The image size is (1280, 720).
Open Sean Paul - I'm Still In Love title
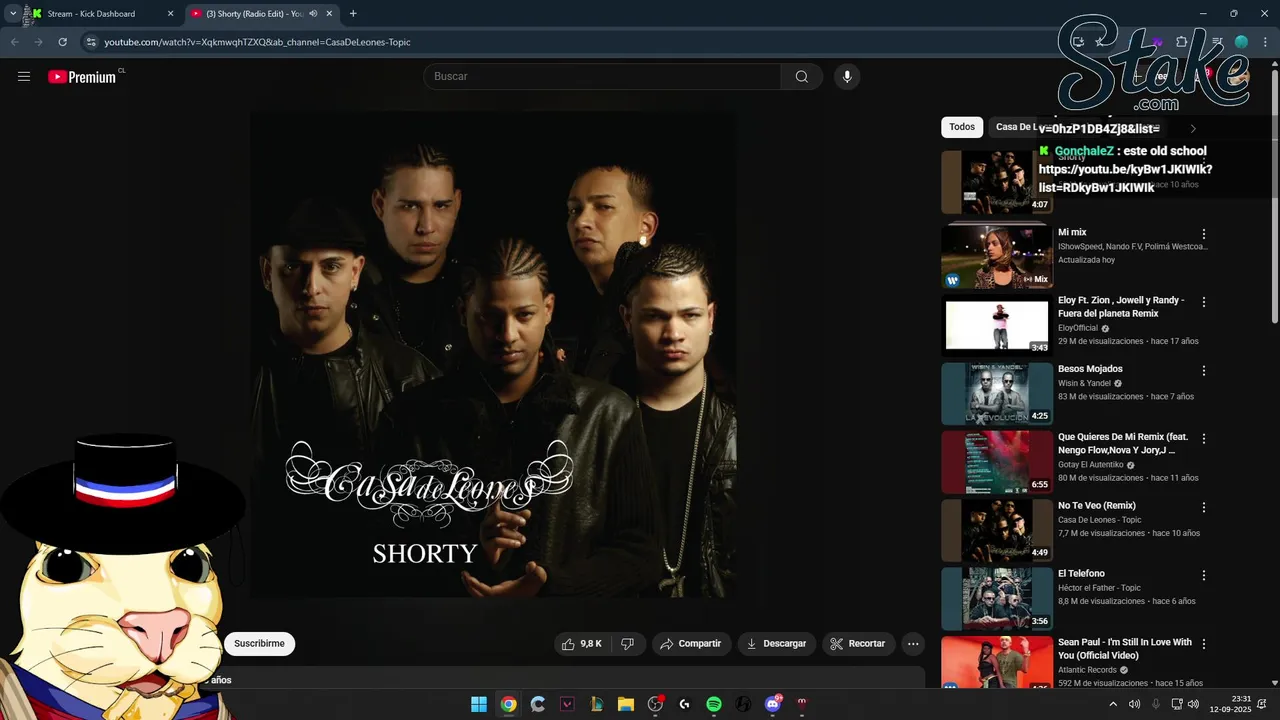(x=1125, y=649)
